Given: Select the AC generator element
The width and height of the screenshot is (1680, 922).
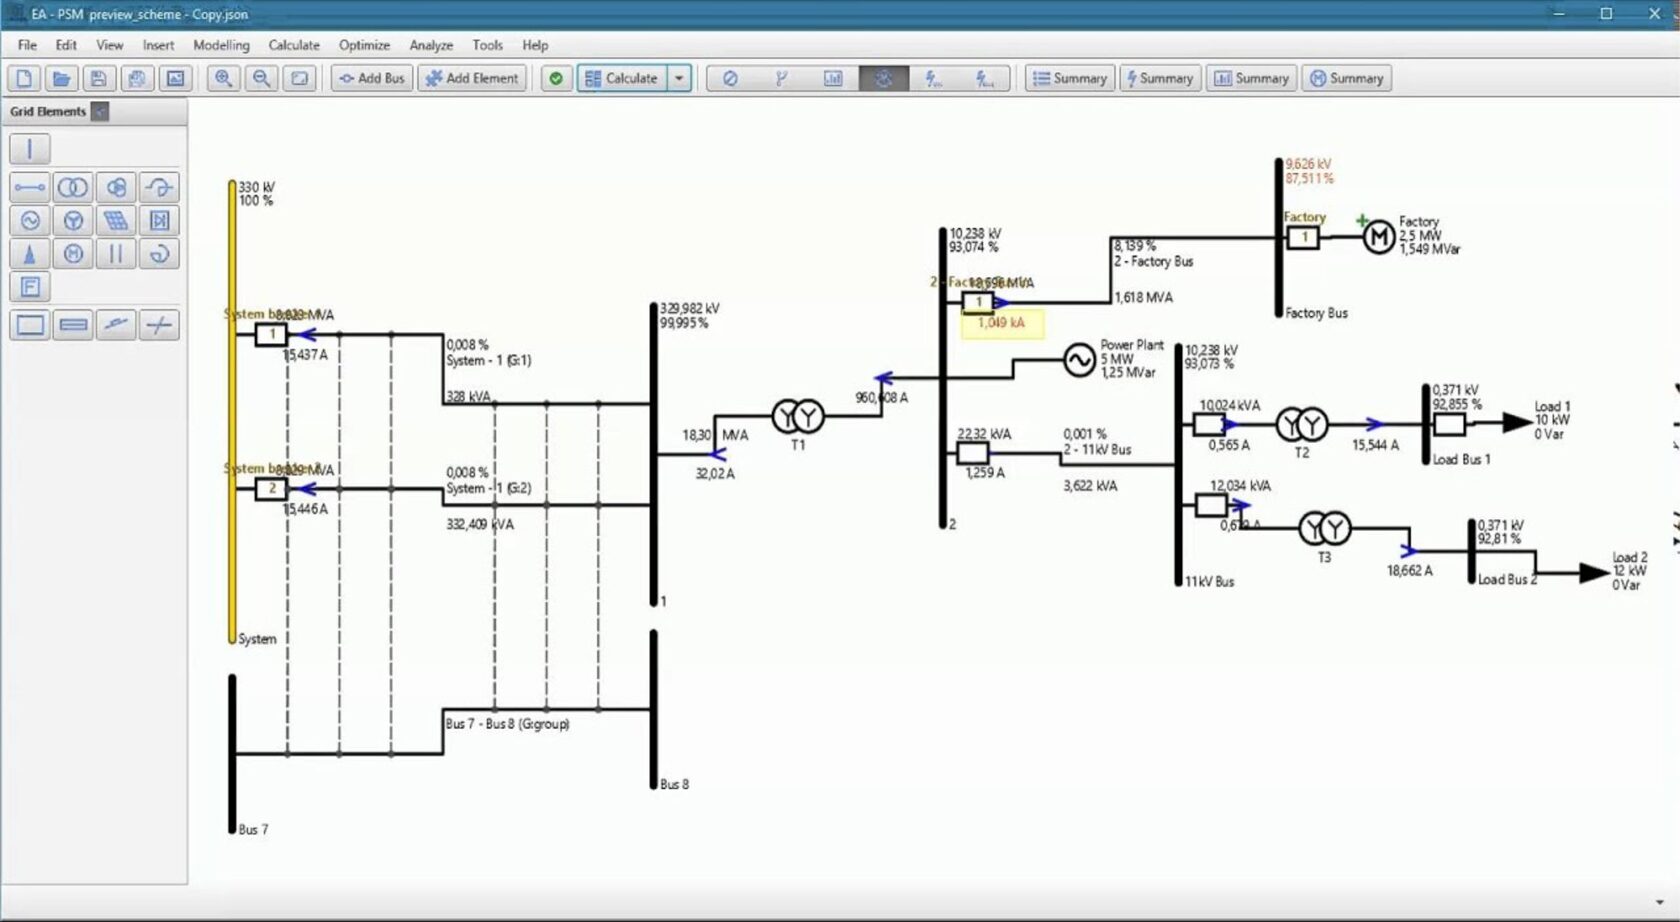Looking at the screenshot, I should (x=30, y=221).
